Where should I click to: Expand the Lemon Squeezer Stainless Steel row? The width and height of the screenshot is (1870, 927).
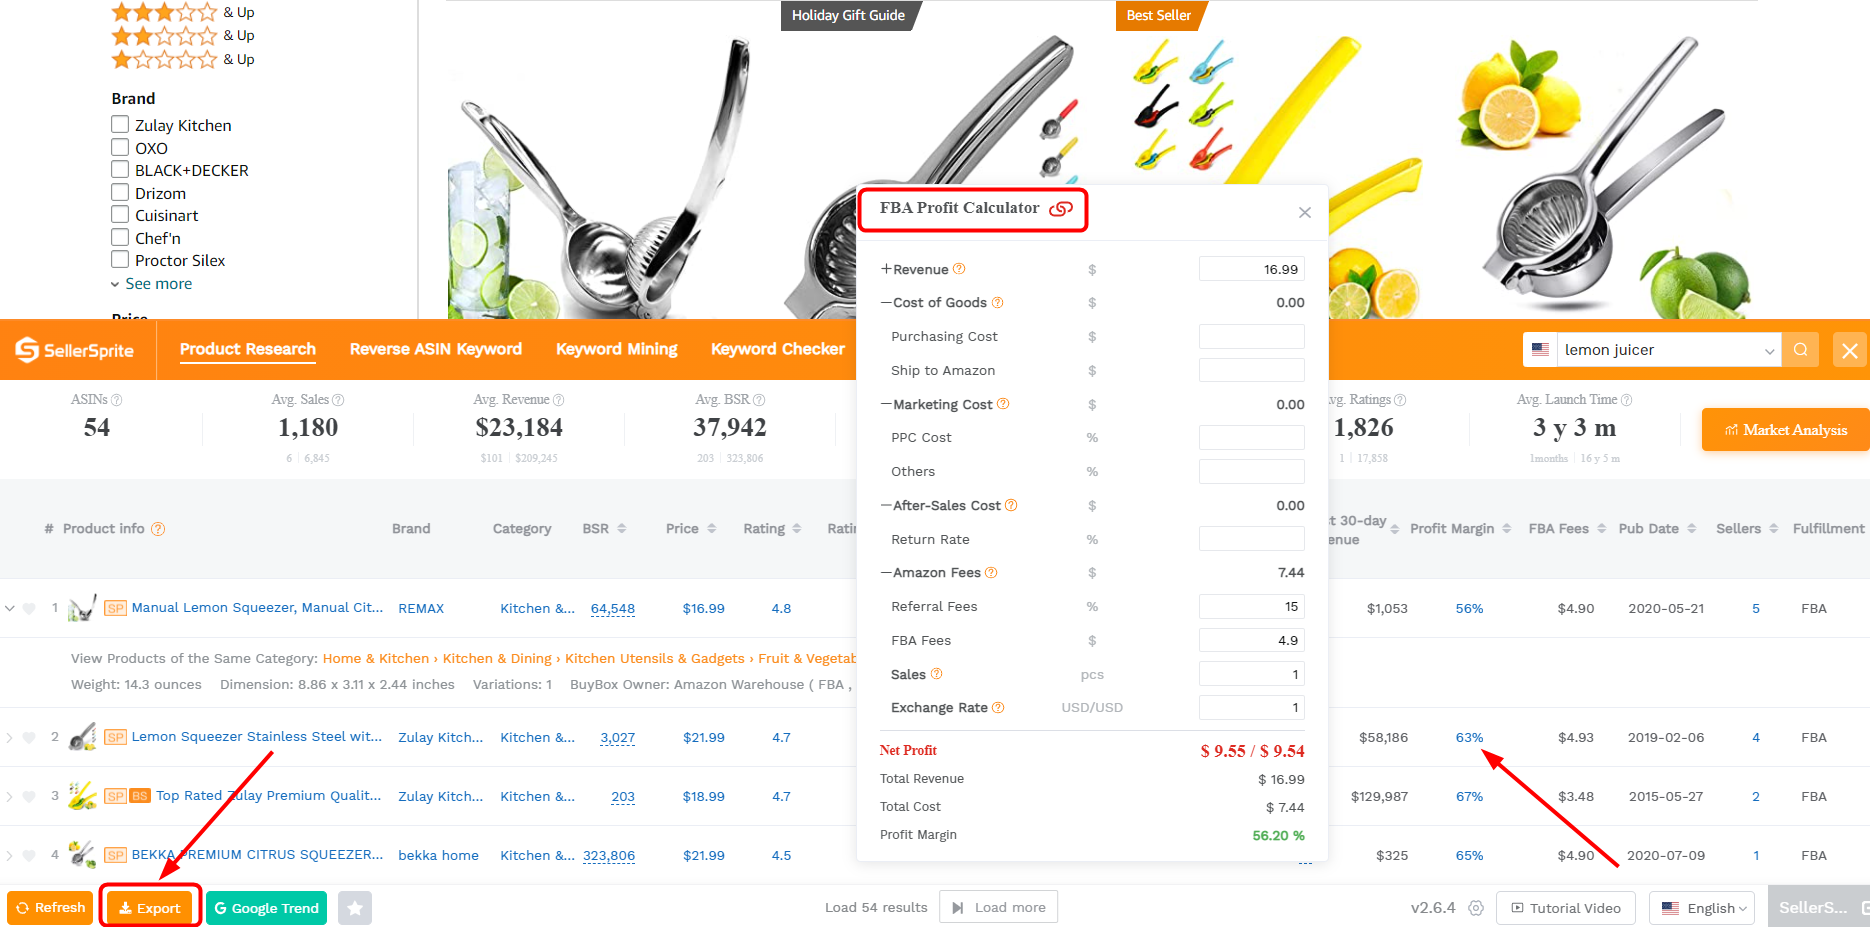tap(10, 737)
